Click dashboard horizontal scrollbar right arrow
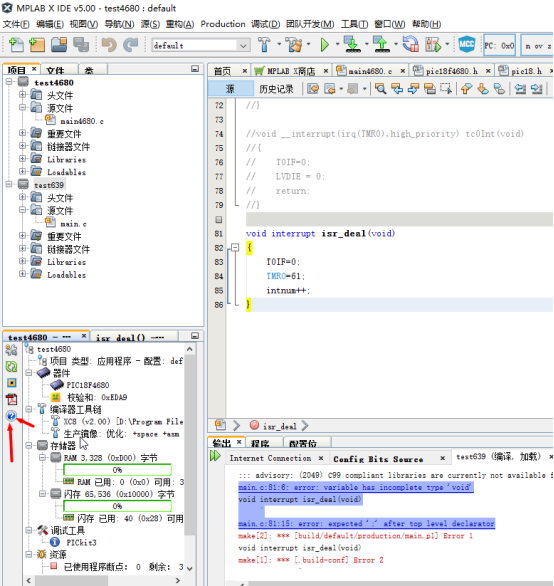 pyautogui.click(x=178, y=580)
